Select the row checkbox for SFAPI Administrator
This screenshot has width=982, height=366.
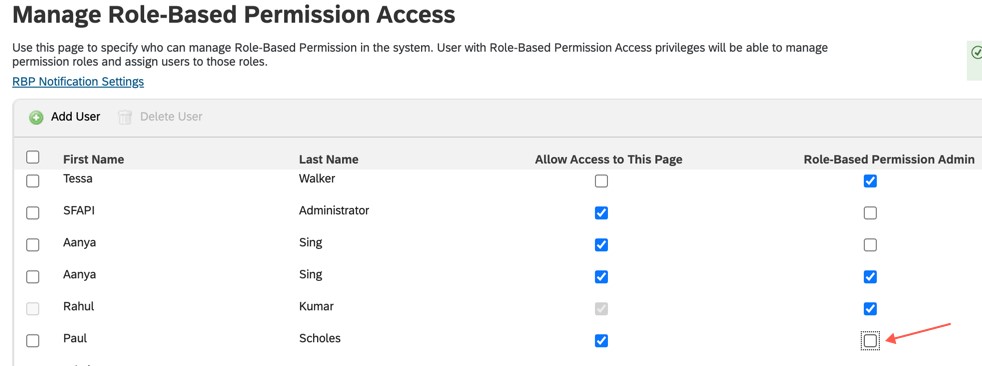33,213
